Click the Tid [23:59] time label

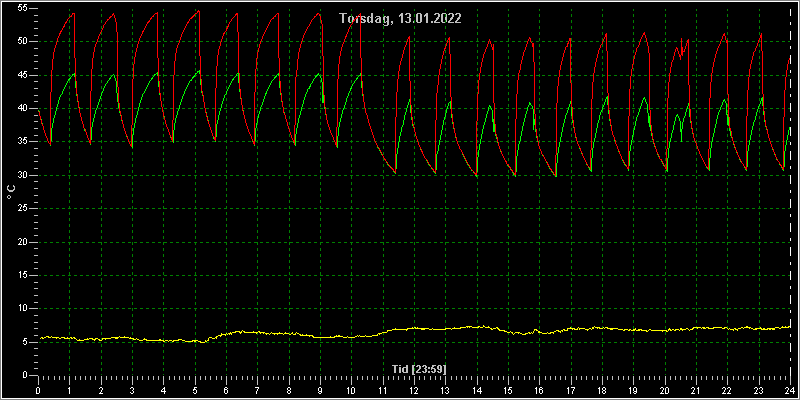tap(419, 369)
